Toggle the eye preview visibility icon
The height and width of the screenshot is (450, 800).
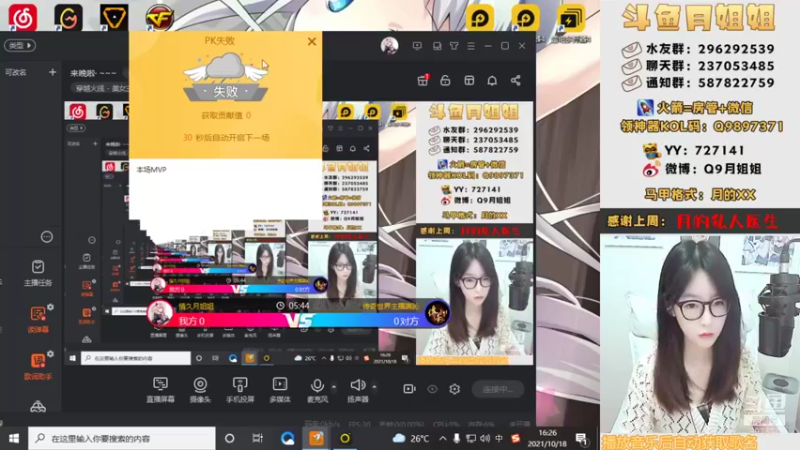click(x=432, y=389)
